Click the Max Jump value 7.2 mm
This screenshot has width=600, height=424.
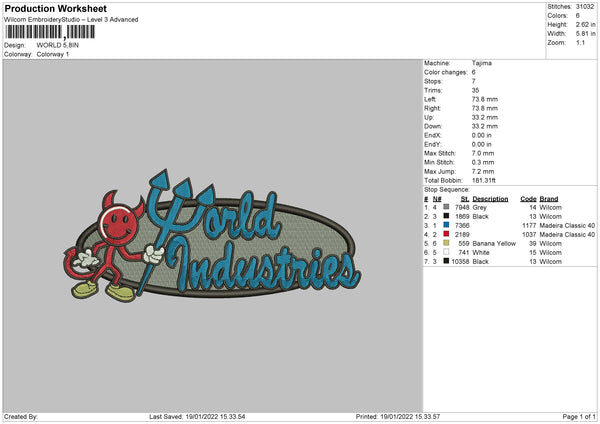483,171
